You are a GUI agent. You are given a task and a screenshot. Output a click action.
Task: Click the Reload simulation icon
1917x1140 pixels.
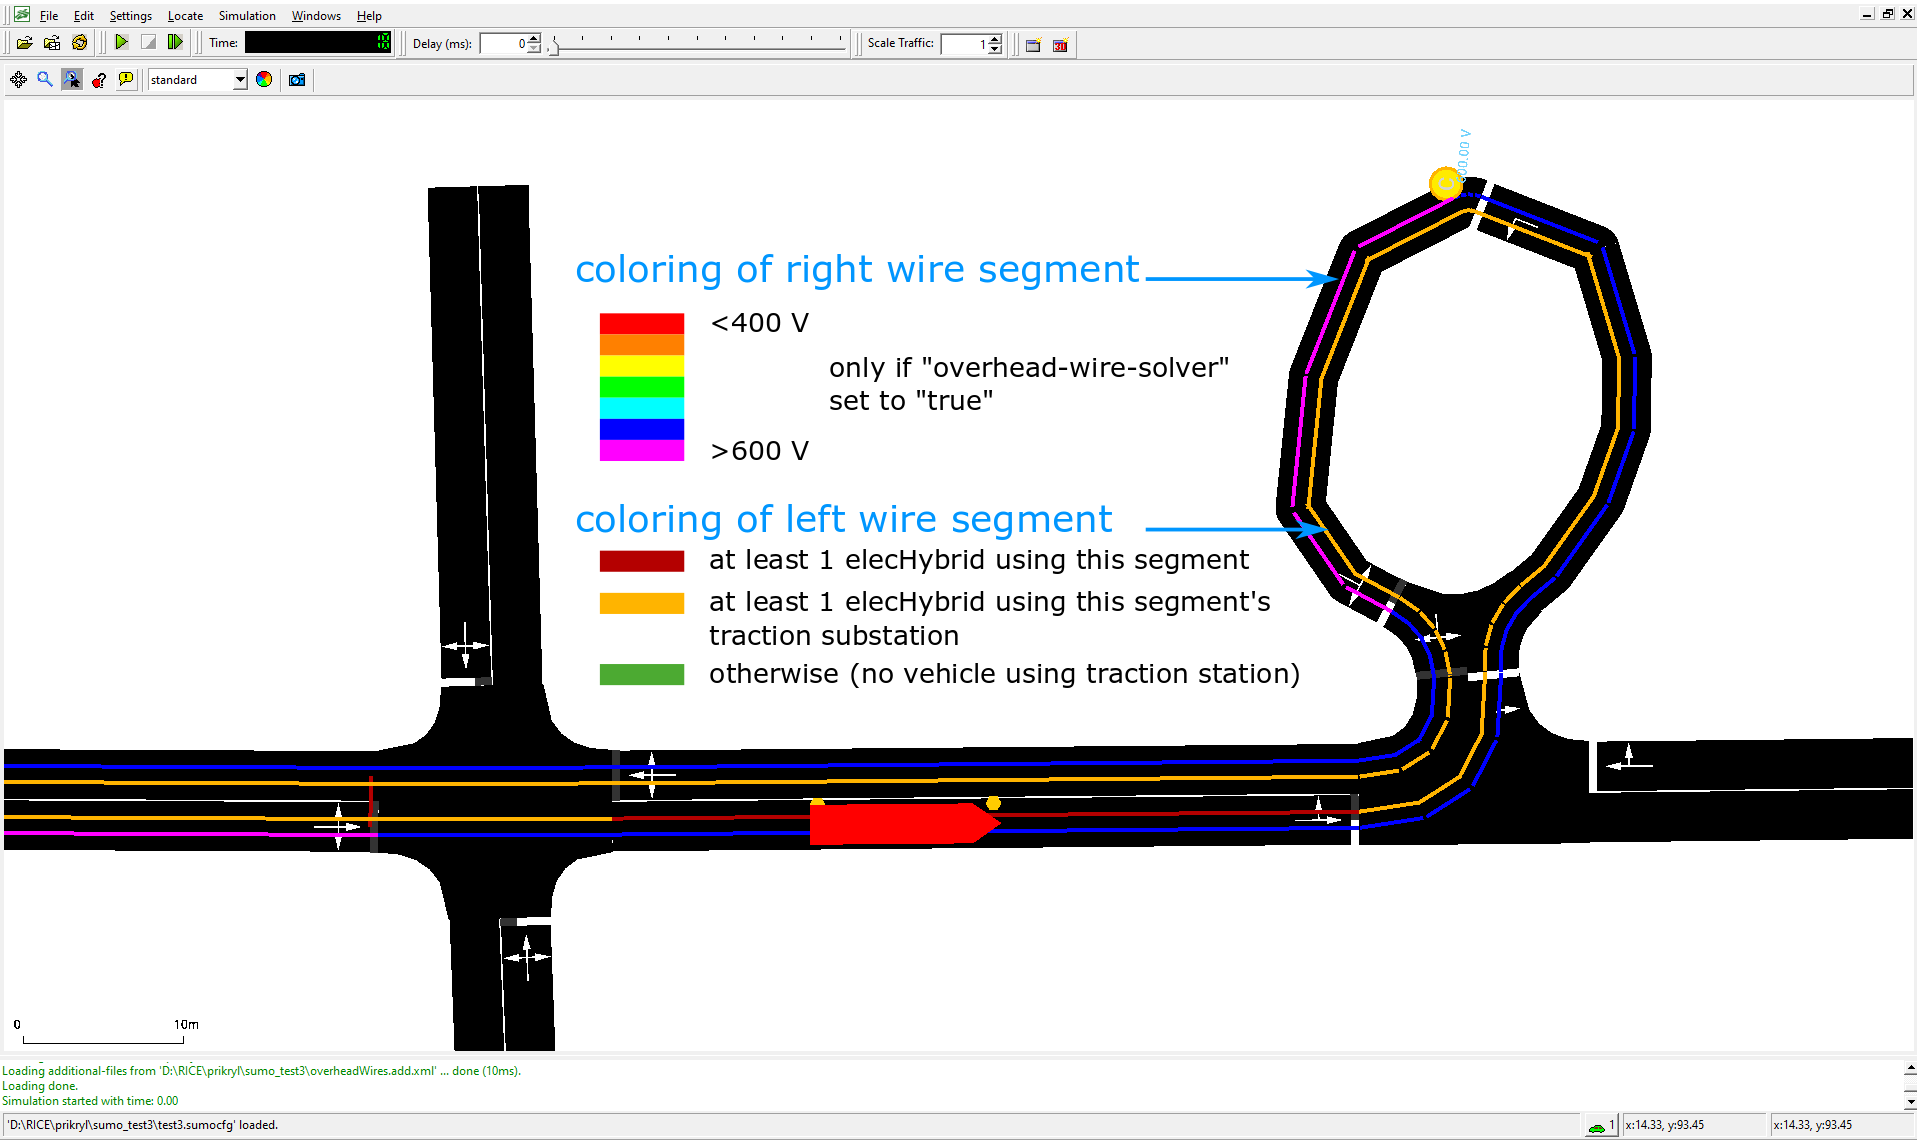79,43
